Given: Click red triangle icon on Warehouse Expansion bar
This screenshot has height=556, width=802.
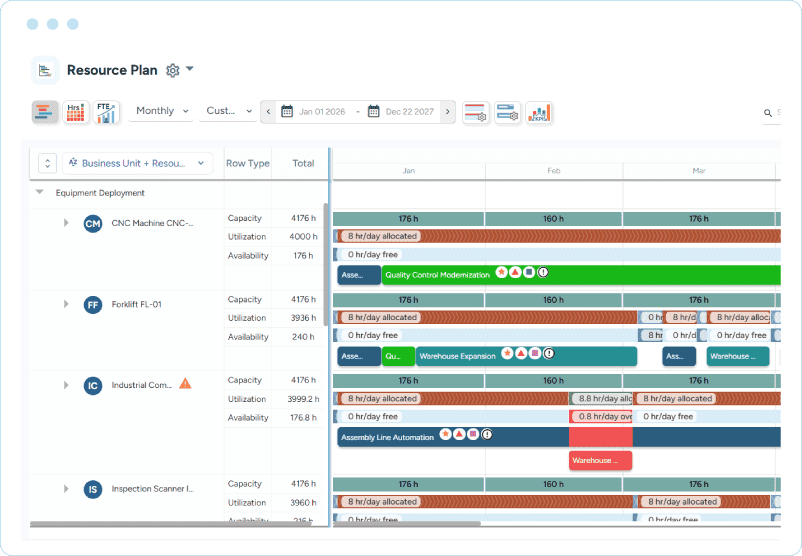Looking at the screenshot, I should (521, 353).
